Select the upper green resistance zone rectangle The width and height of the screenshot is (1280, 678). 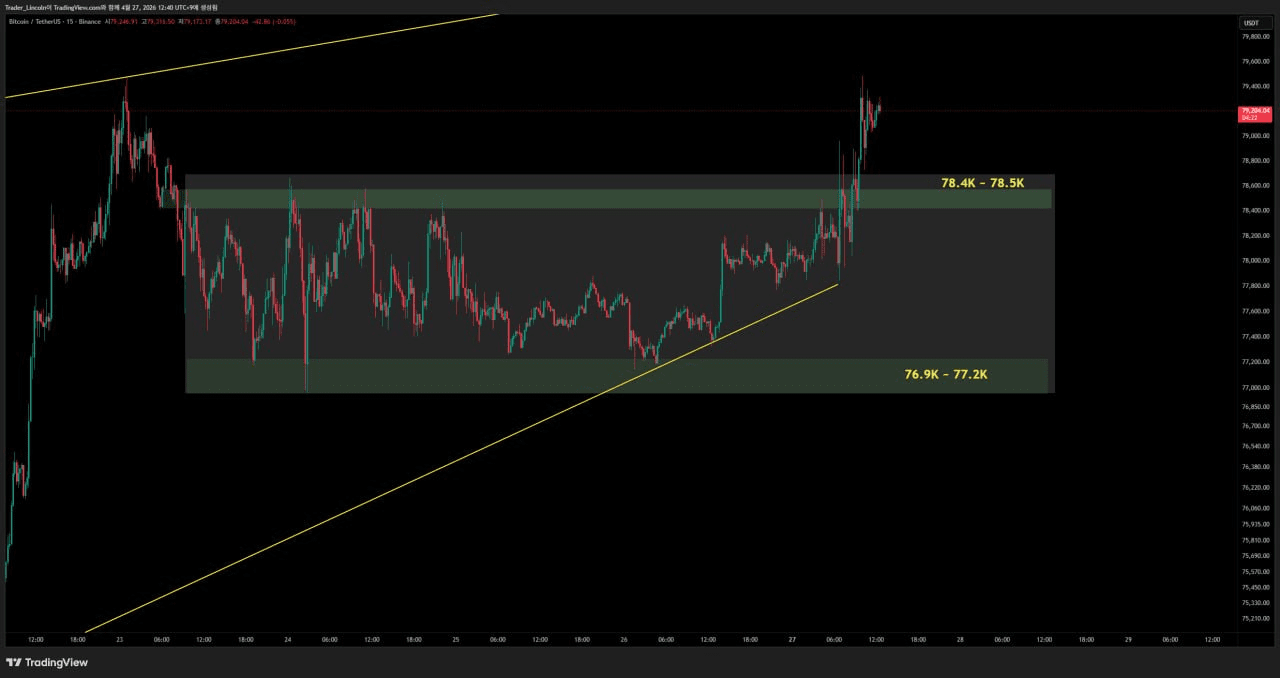click(618, 199)
